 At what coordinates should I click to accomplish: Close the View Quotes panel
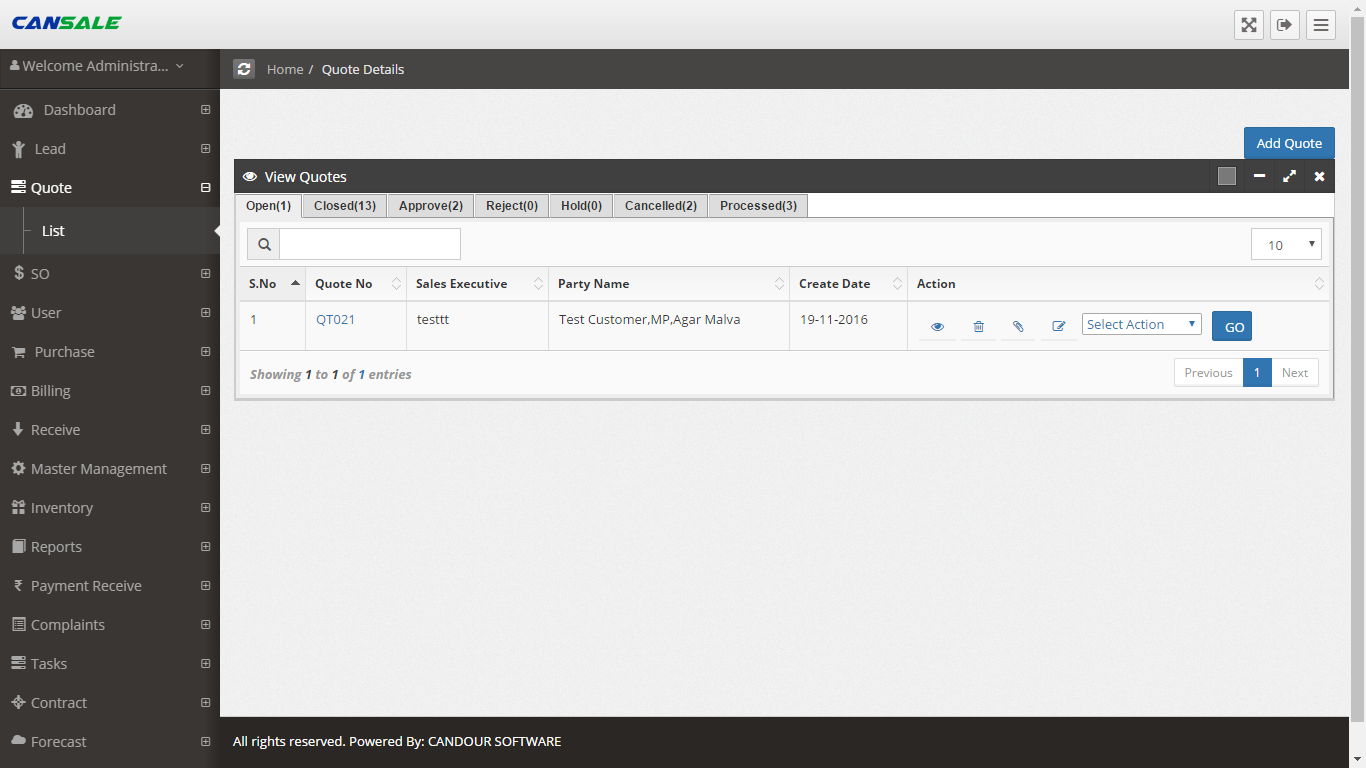coord(1319,176)
